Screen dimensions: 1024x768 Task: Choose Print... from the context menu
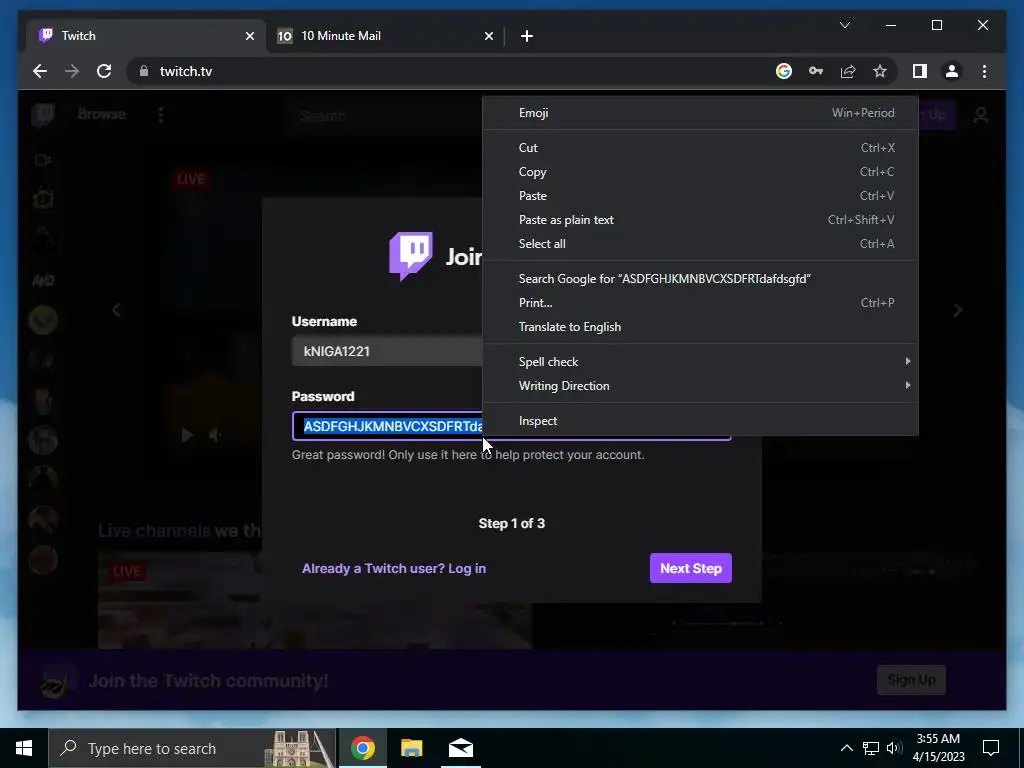[x=700, y=303]
